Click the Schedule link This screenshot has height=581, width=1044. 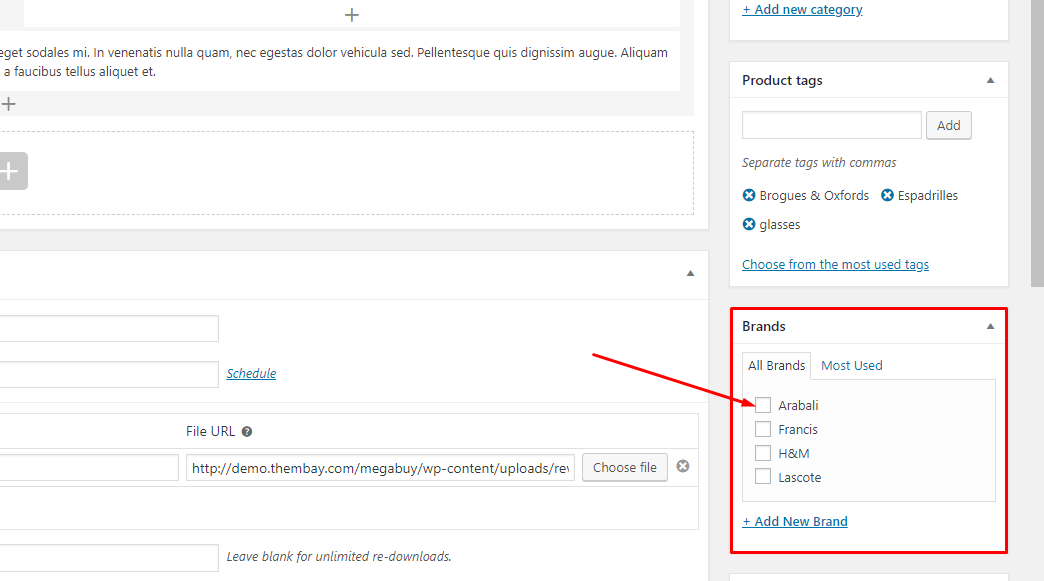coord(251,373)
